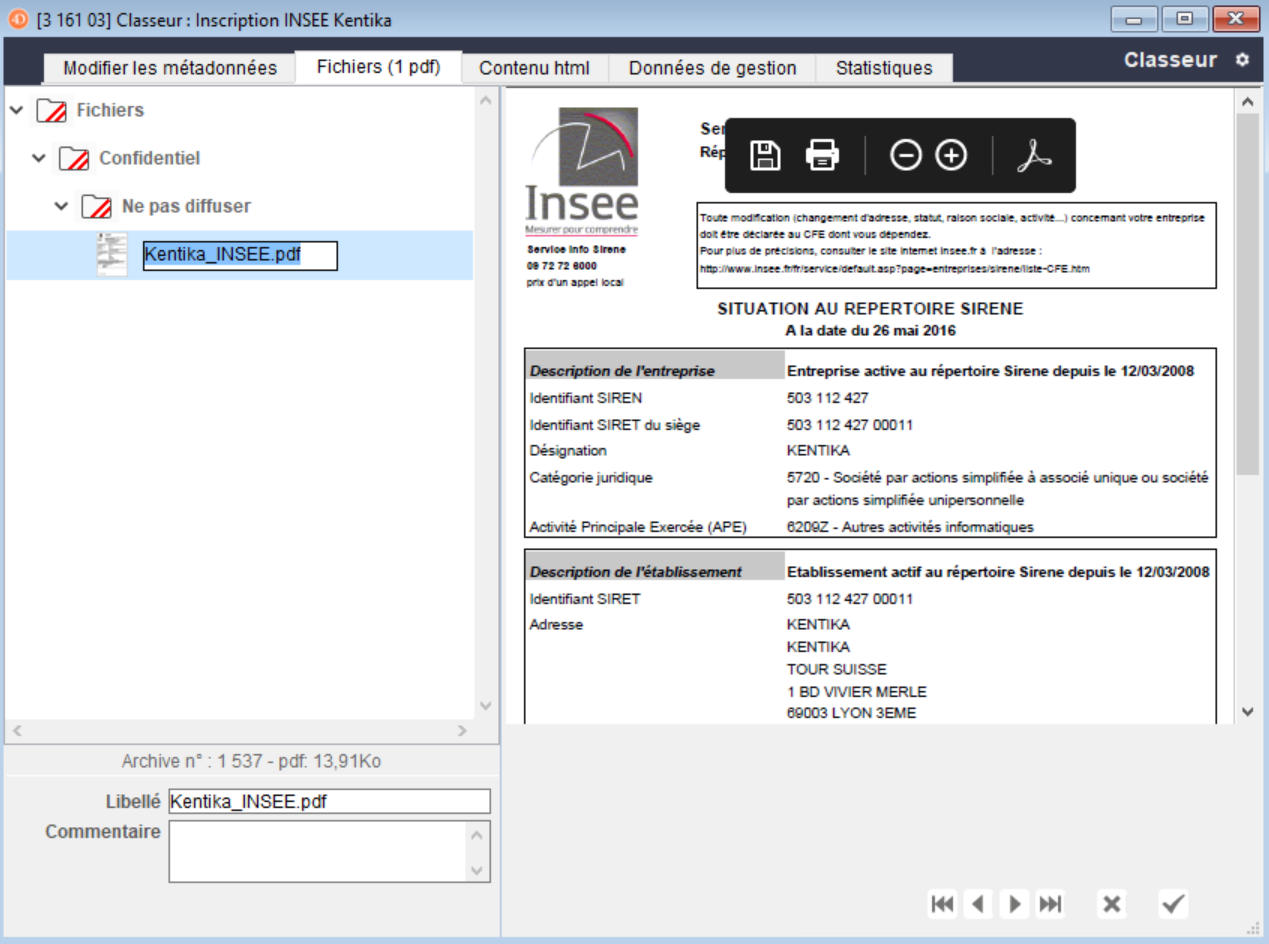Click the Kentika_INSEE.pdf file thumbnail
The height and width of the screenshot is (944, 1269).
112,255
